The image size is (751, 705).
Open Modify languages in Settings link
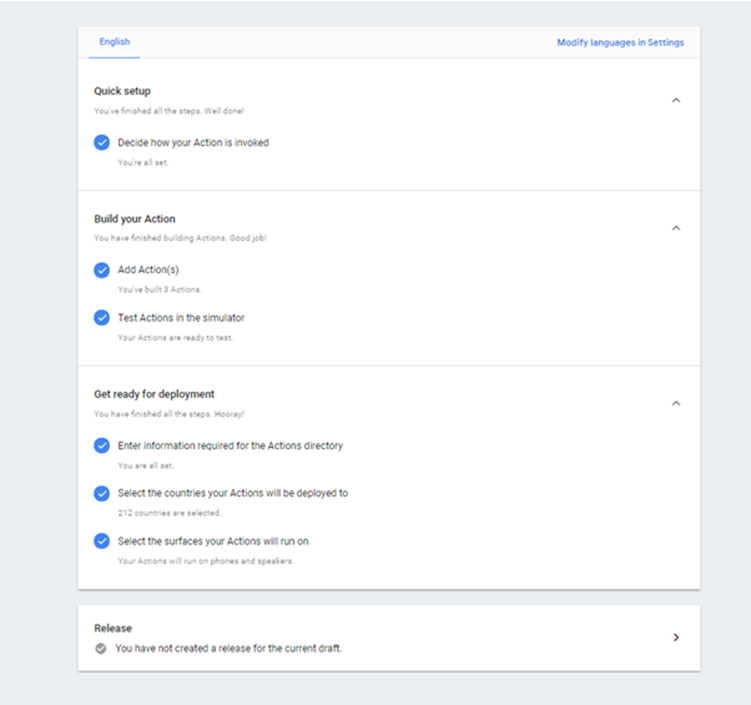[620, 43]
